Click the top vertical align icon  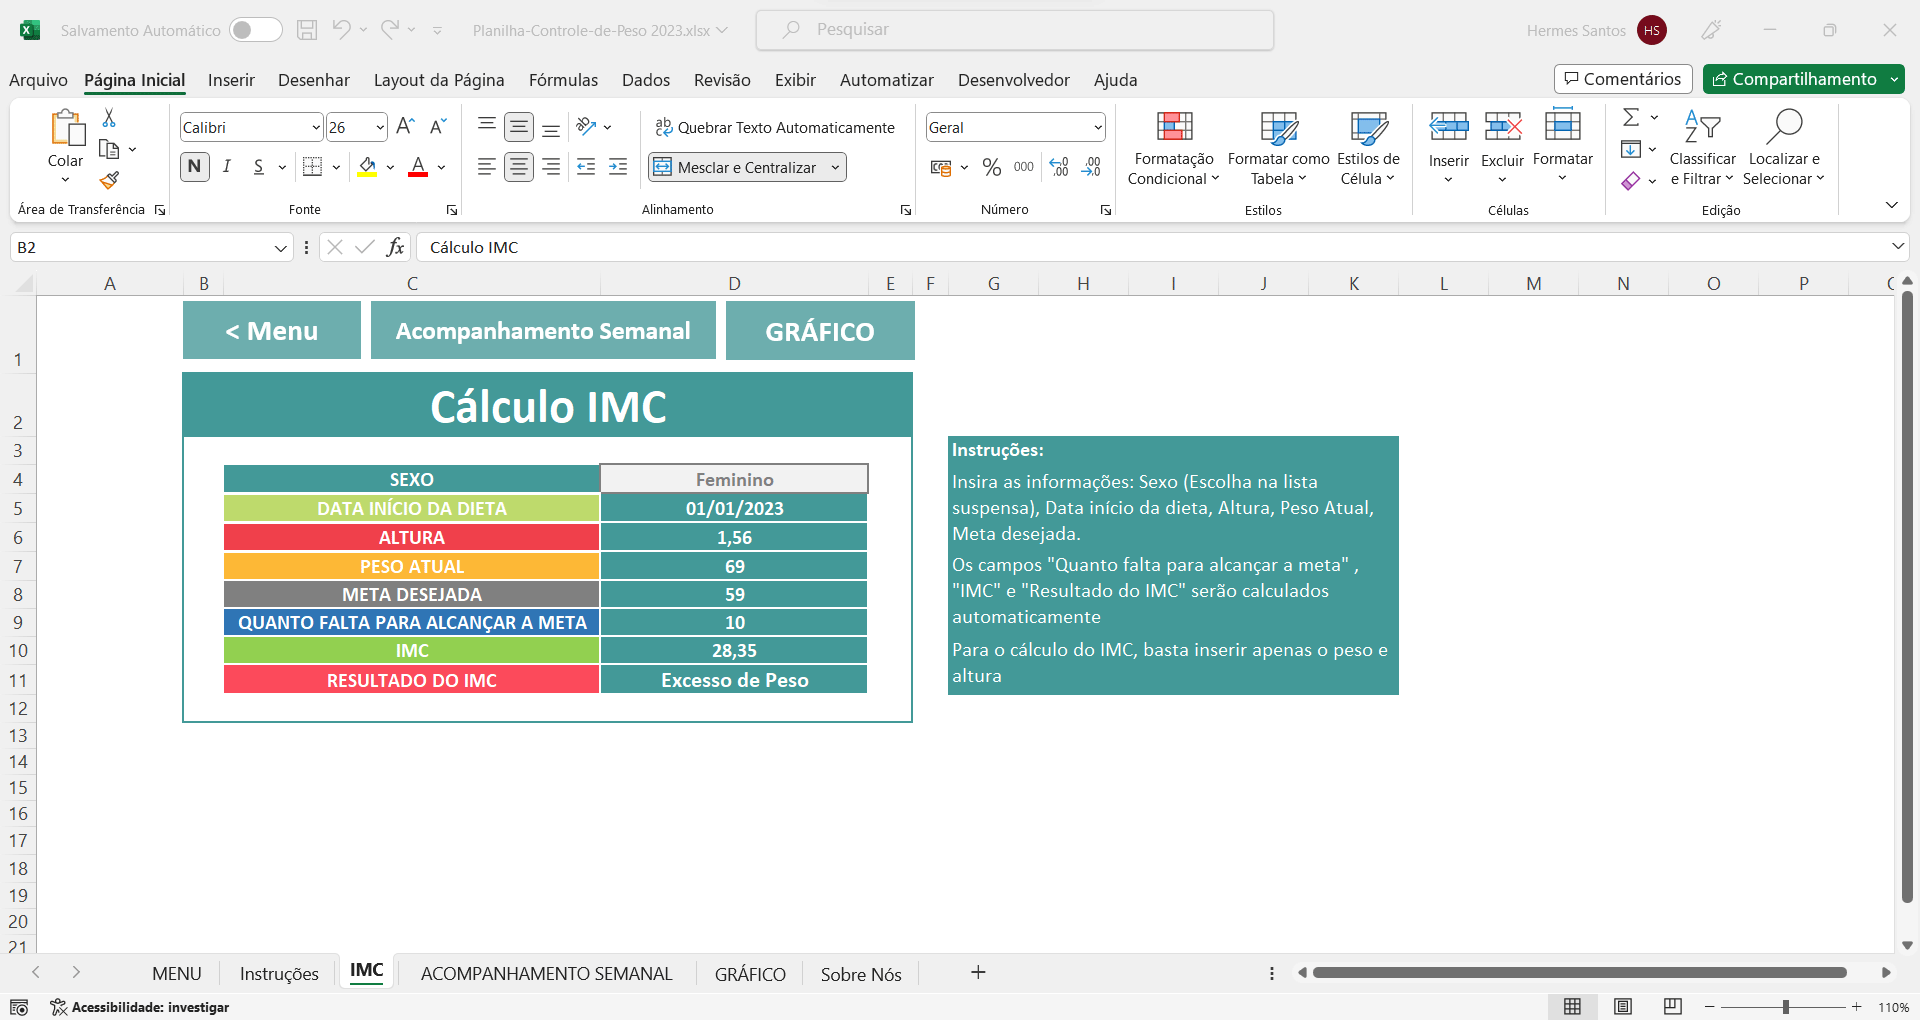[486, 127]
